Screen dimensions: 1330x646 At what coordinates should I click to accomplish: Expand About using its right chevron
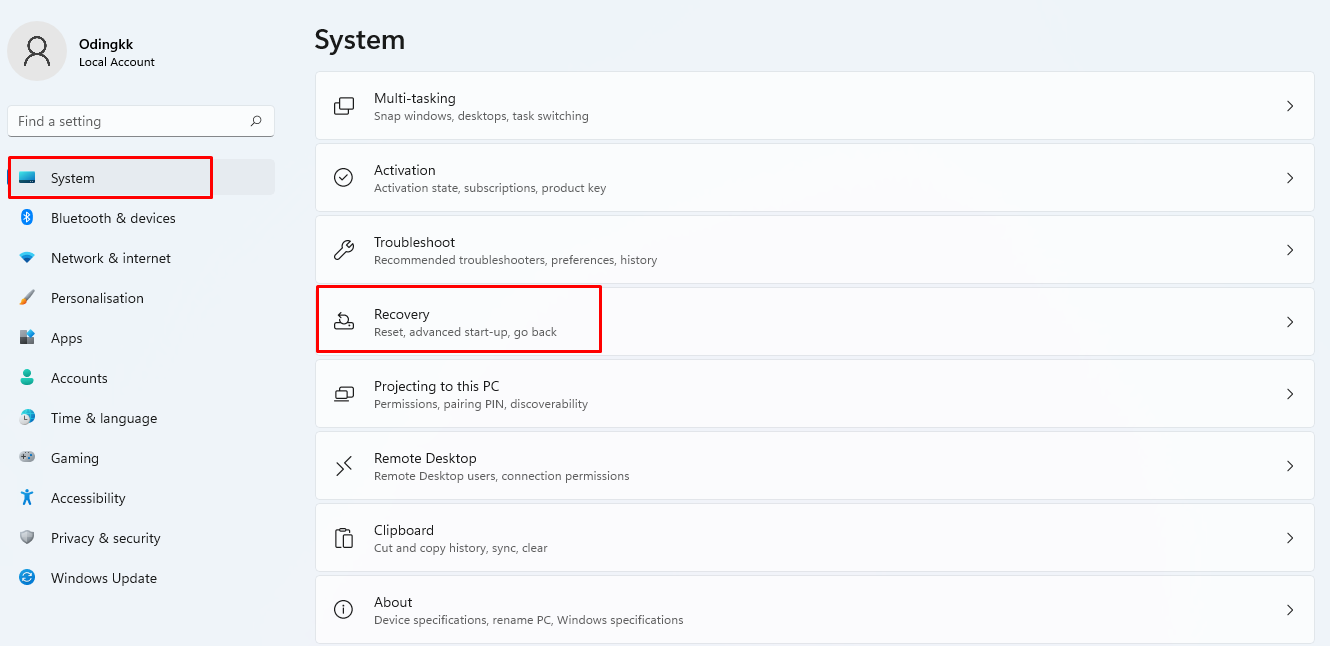point(1290,610)
